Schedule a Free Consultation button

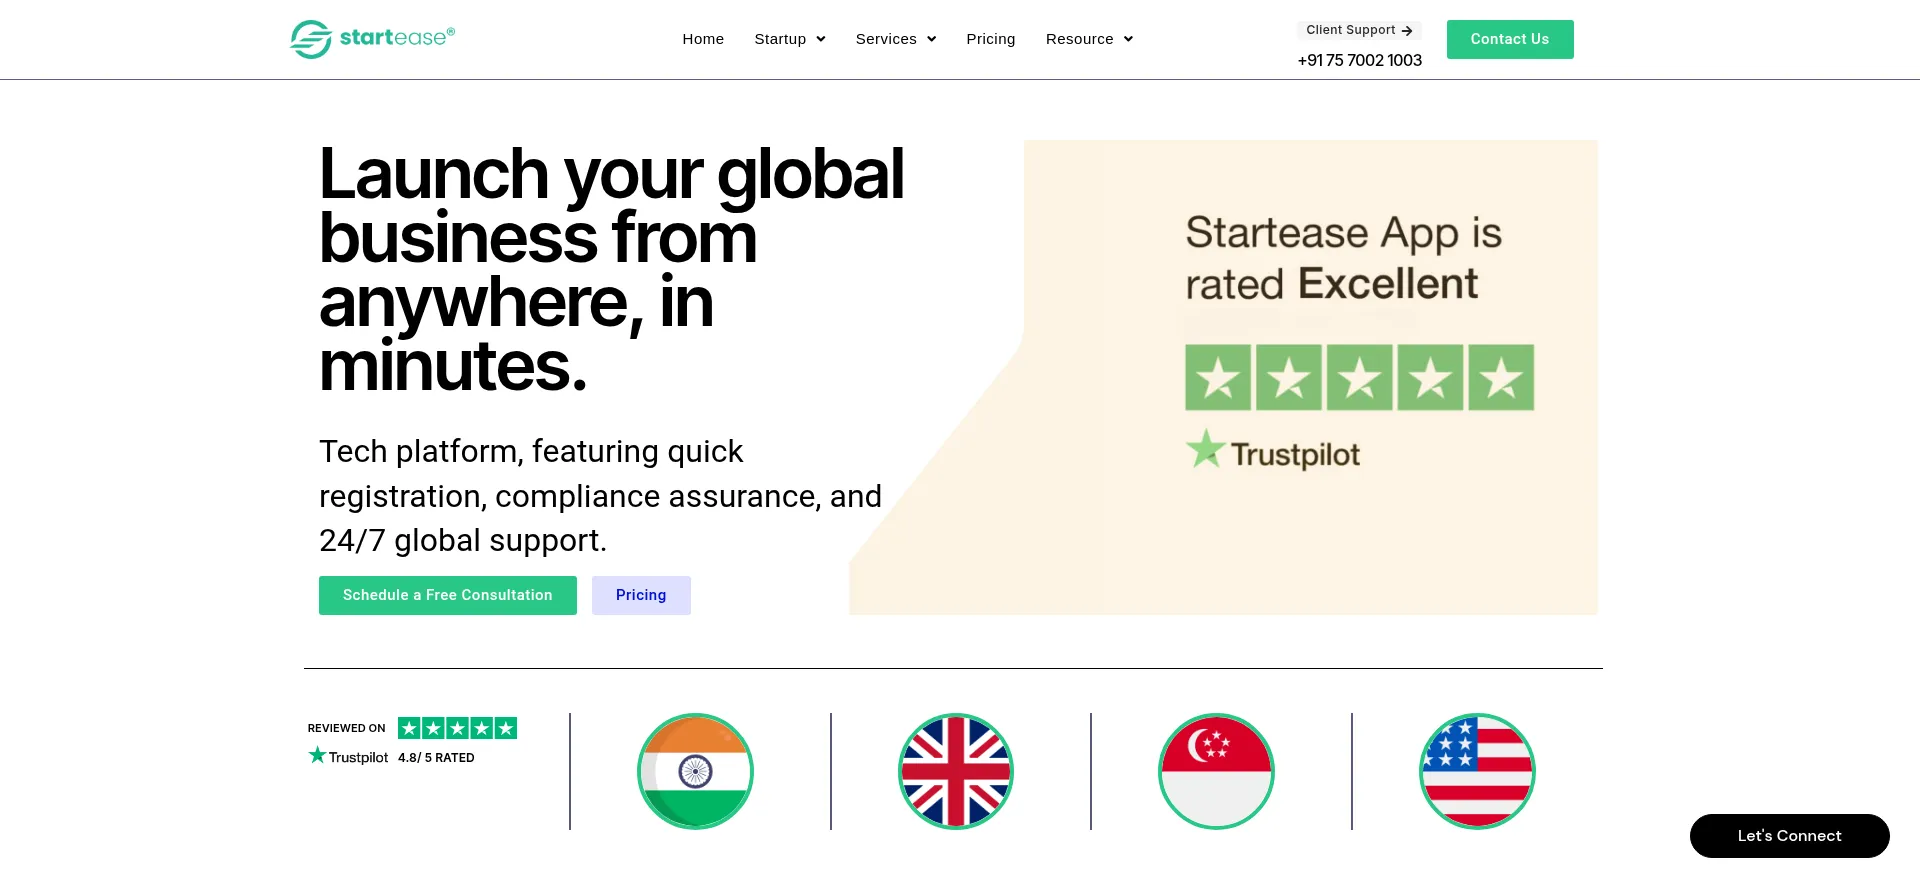tap(448, 595)
